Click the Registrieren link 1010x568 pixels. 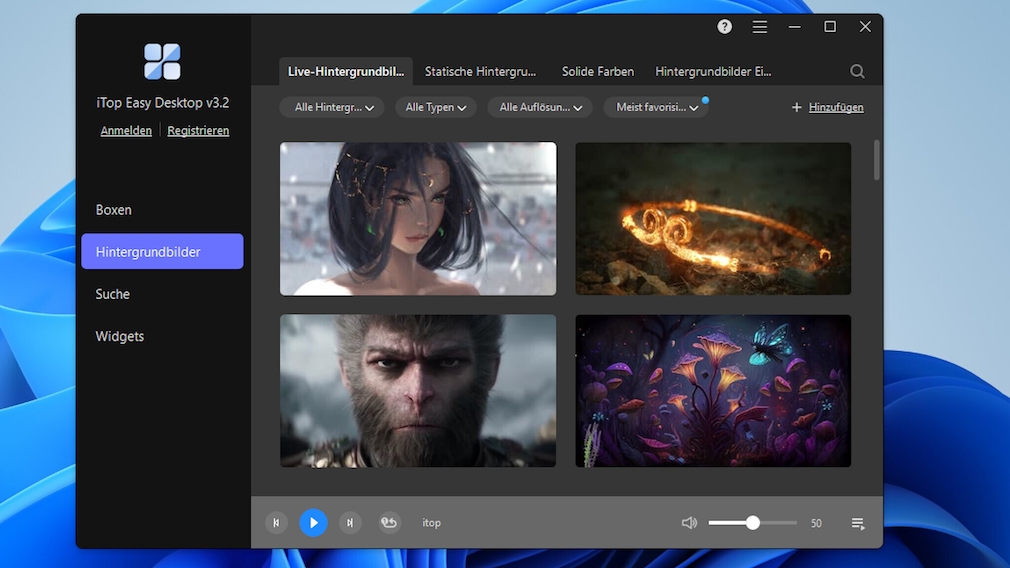tap(198, 131)
